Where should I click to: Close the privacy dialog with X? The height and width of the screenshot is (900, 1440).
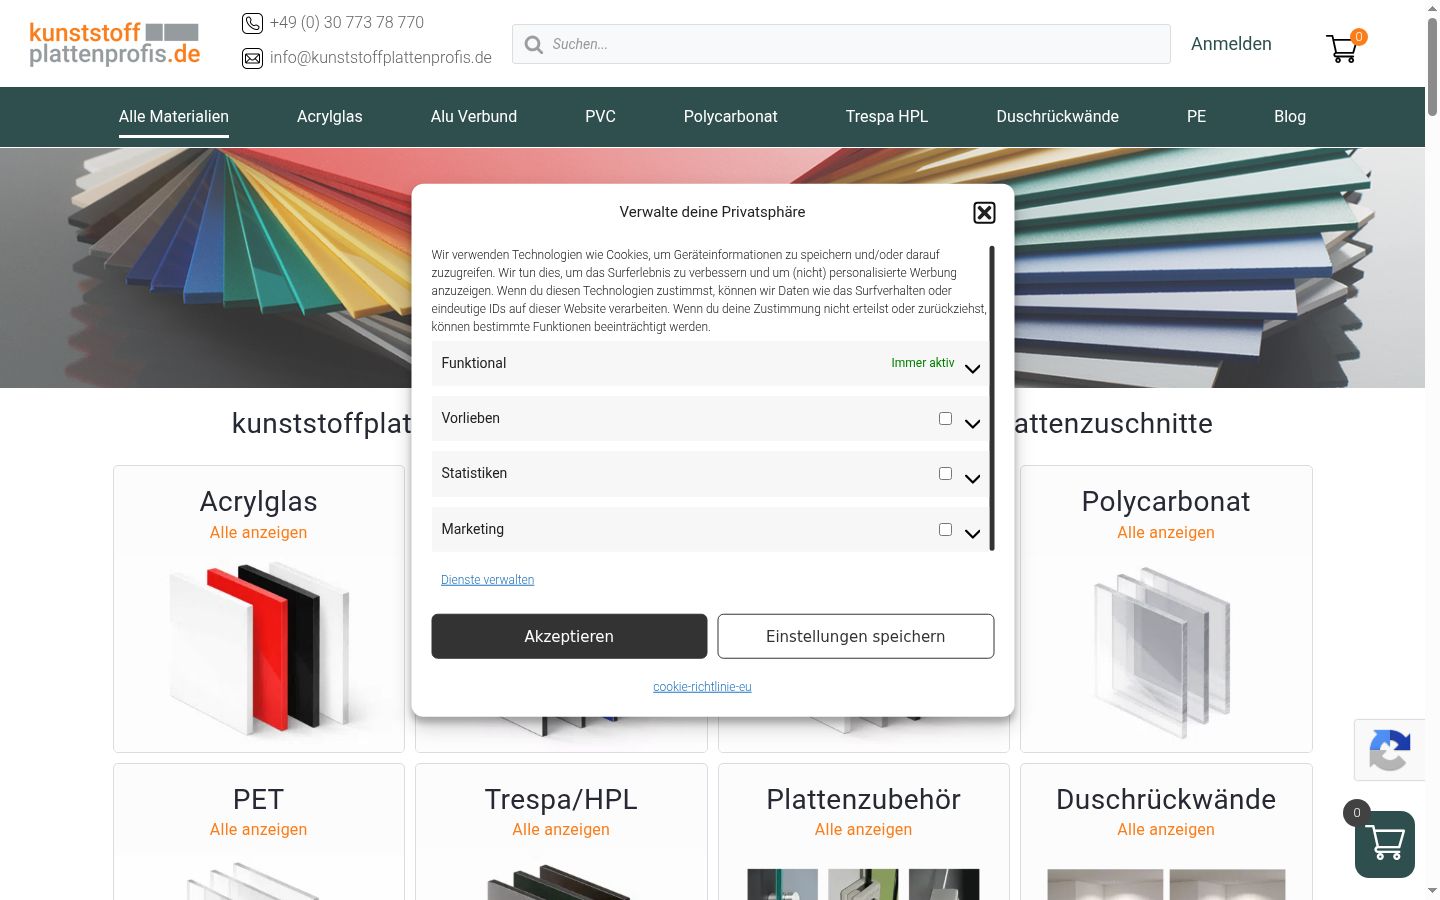click(984, 212)
